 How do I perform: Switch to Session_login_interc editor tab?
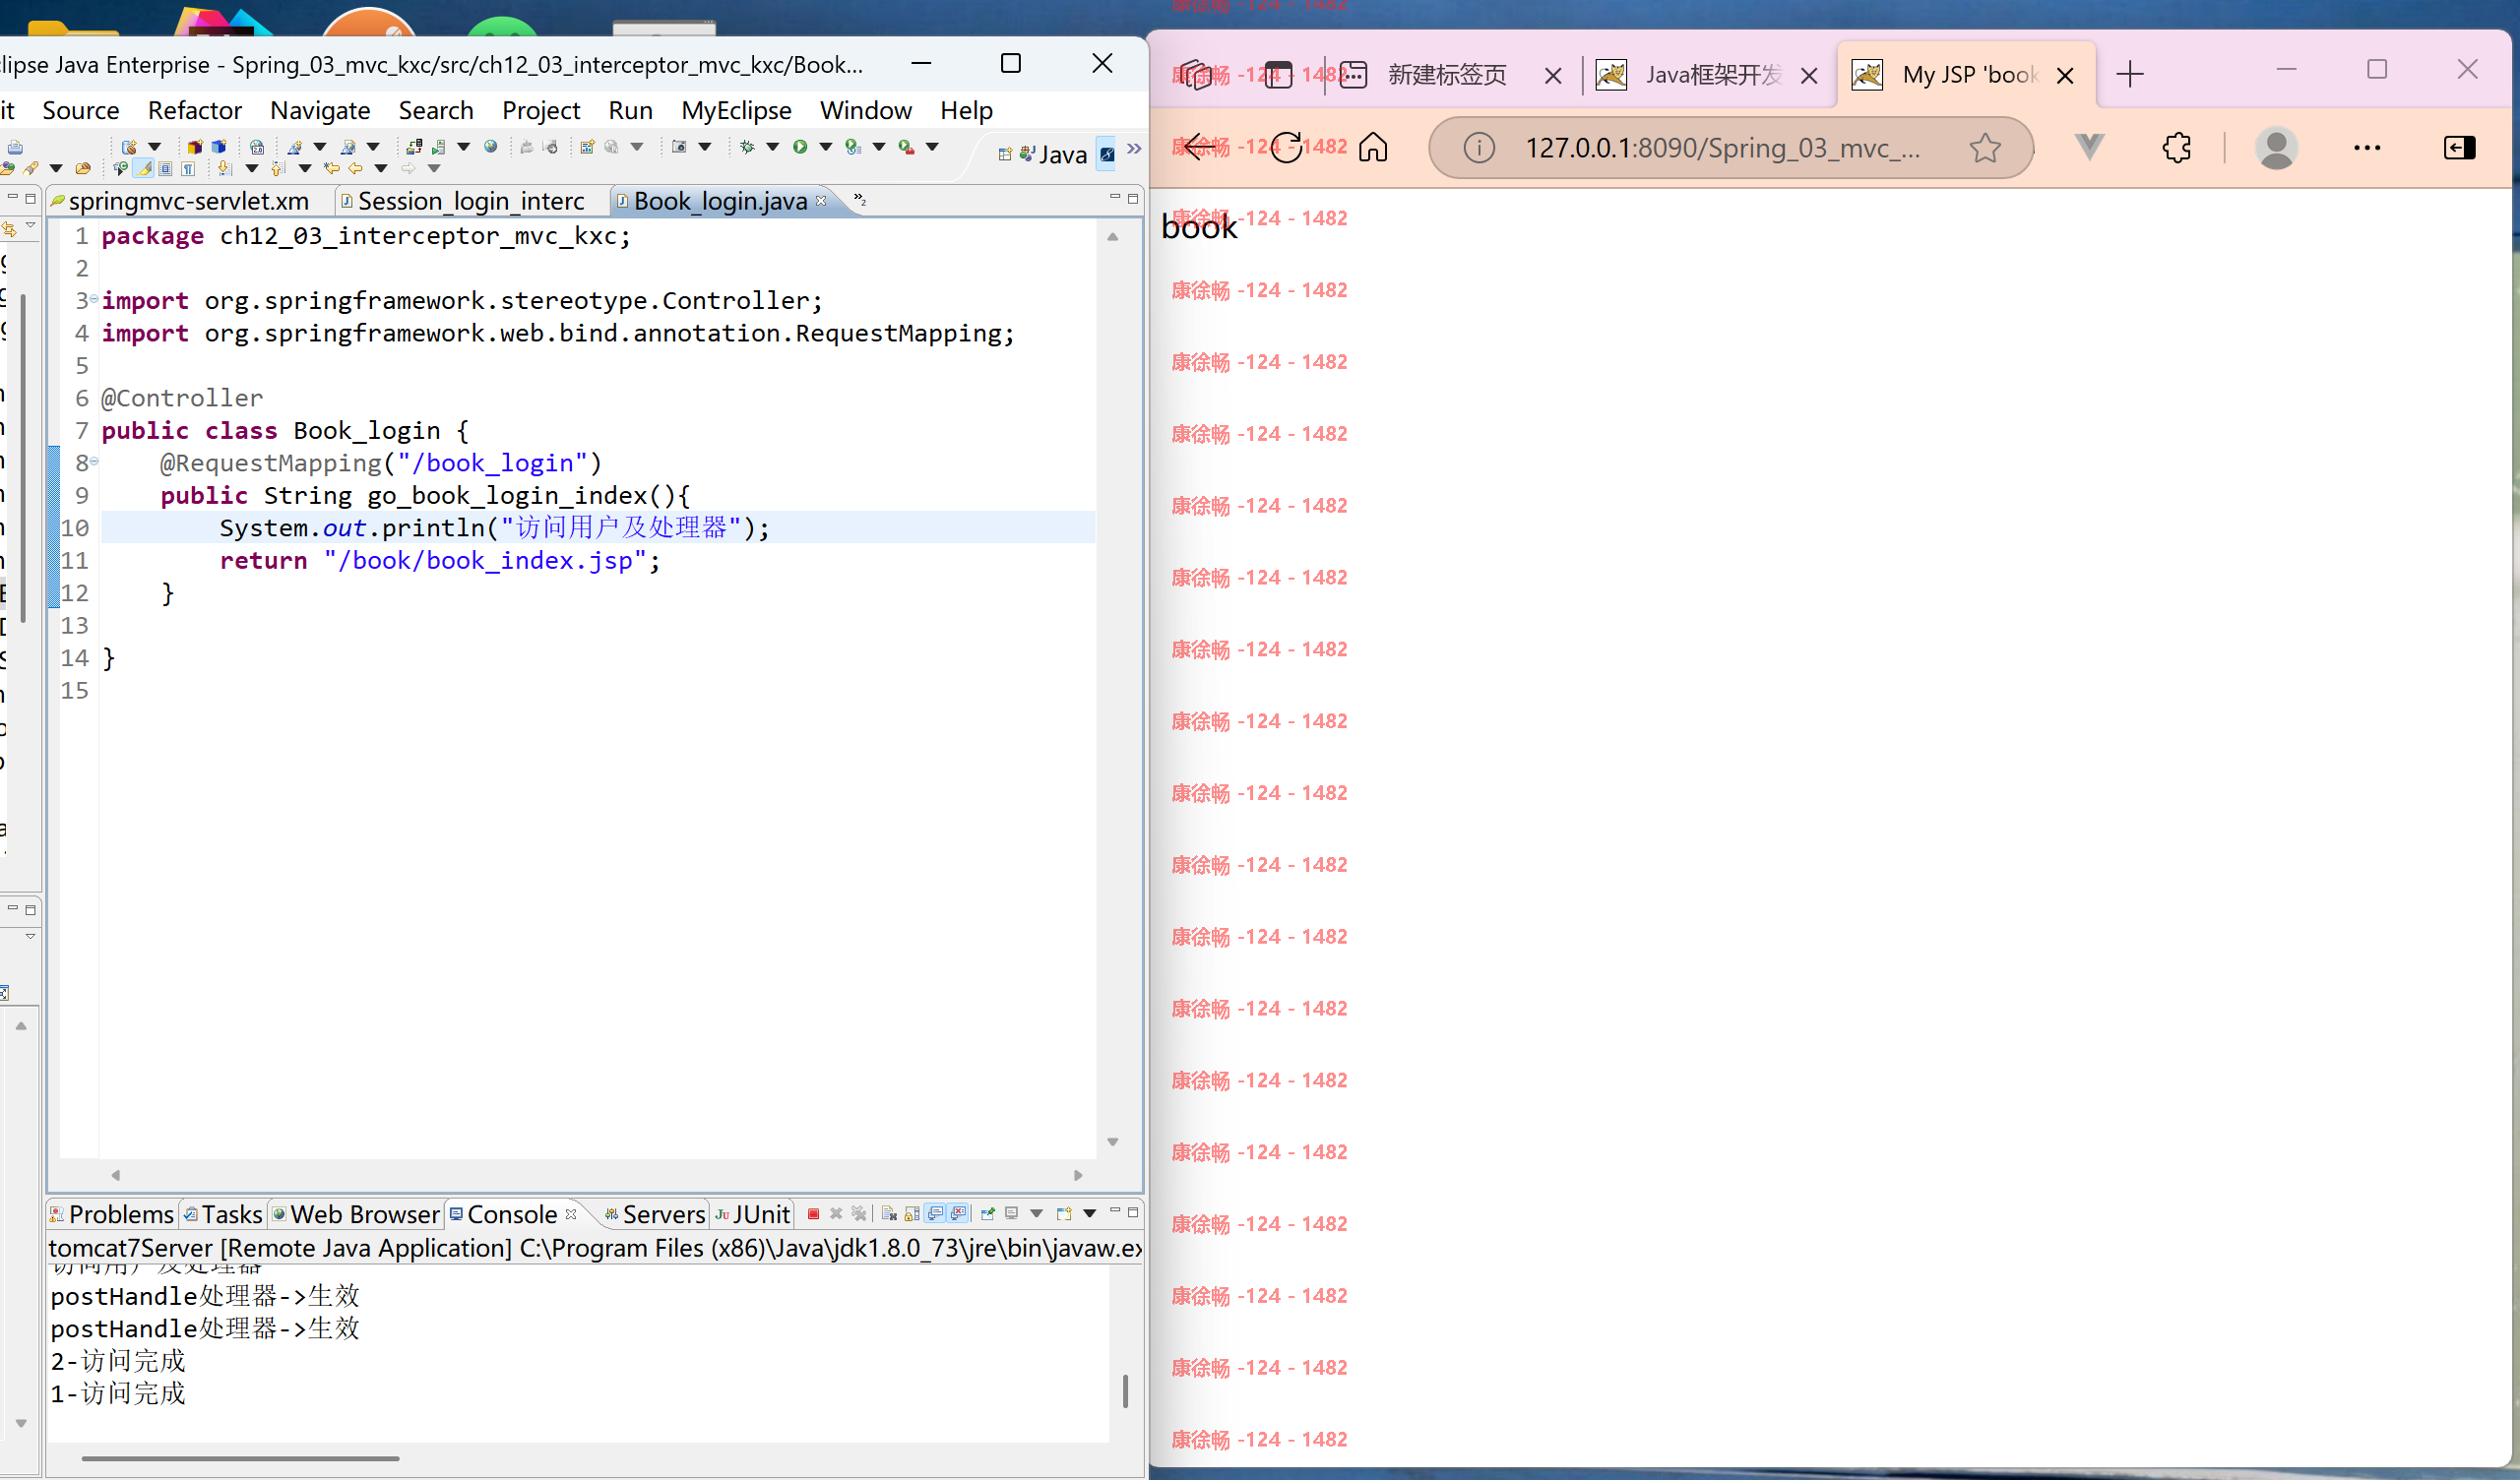[x=463, y=201]
